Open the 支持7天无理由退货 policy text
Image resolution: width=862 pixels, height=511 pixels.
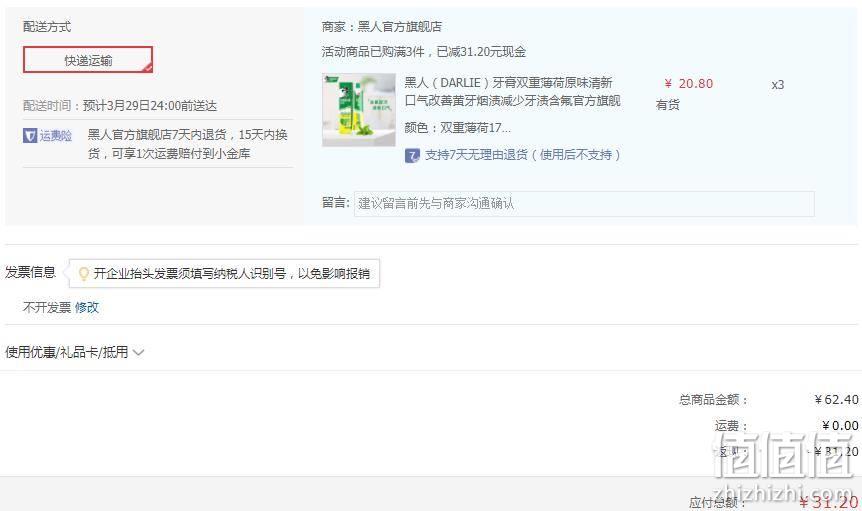523,155
